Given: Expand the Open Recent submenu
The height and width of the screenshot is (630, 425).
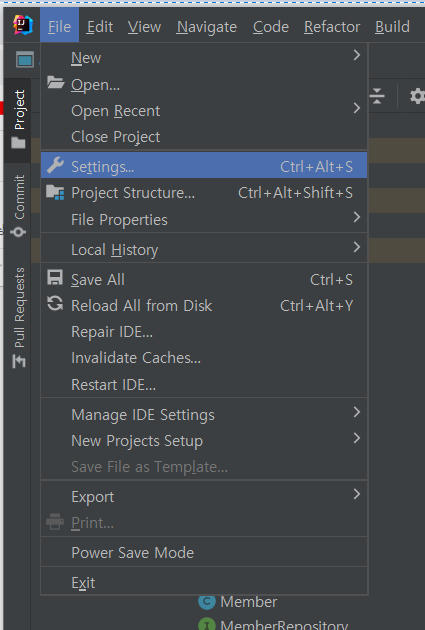Looking at the screenshot, I should (x=204, y=110).
